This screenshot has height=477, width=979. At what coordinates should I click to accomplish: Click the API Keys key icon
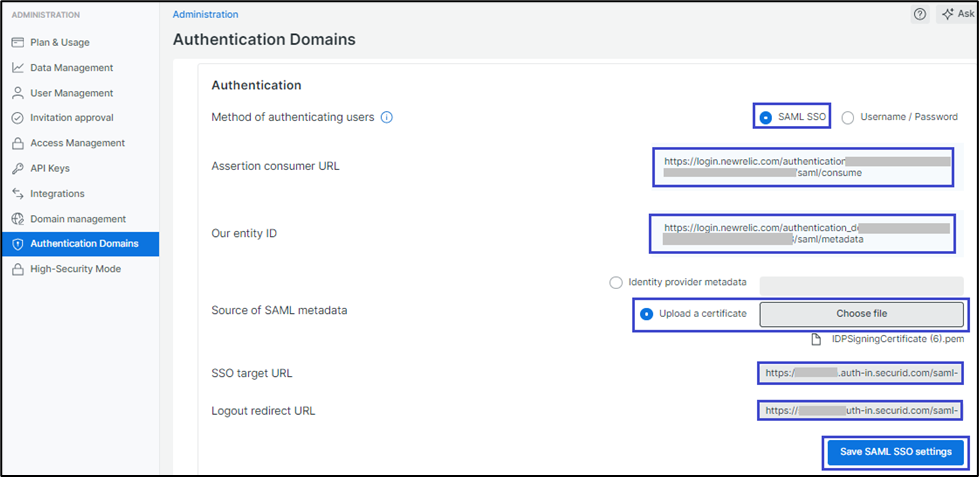18,168
